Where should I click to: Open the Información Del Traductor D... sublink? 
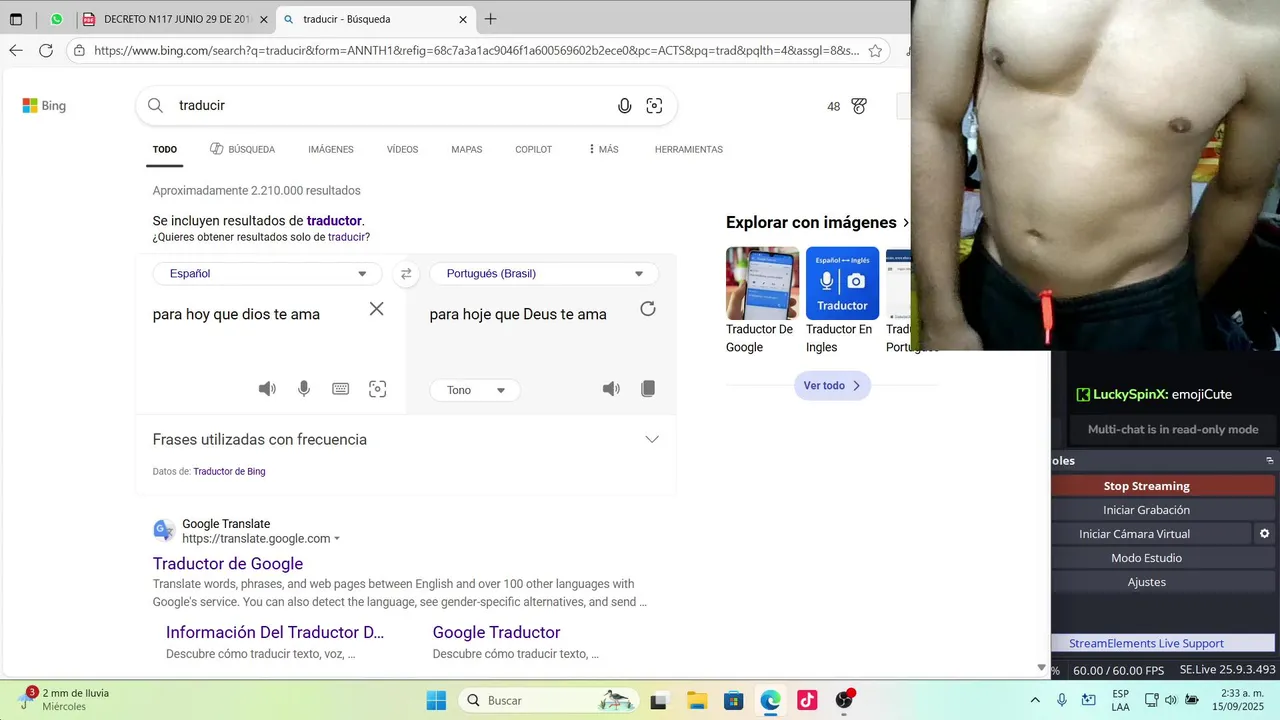pyautogui.click(x=275, y=632)
